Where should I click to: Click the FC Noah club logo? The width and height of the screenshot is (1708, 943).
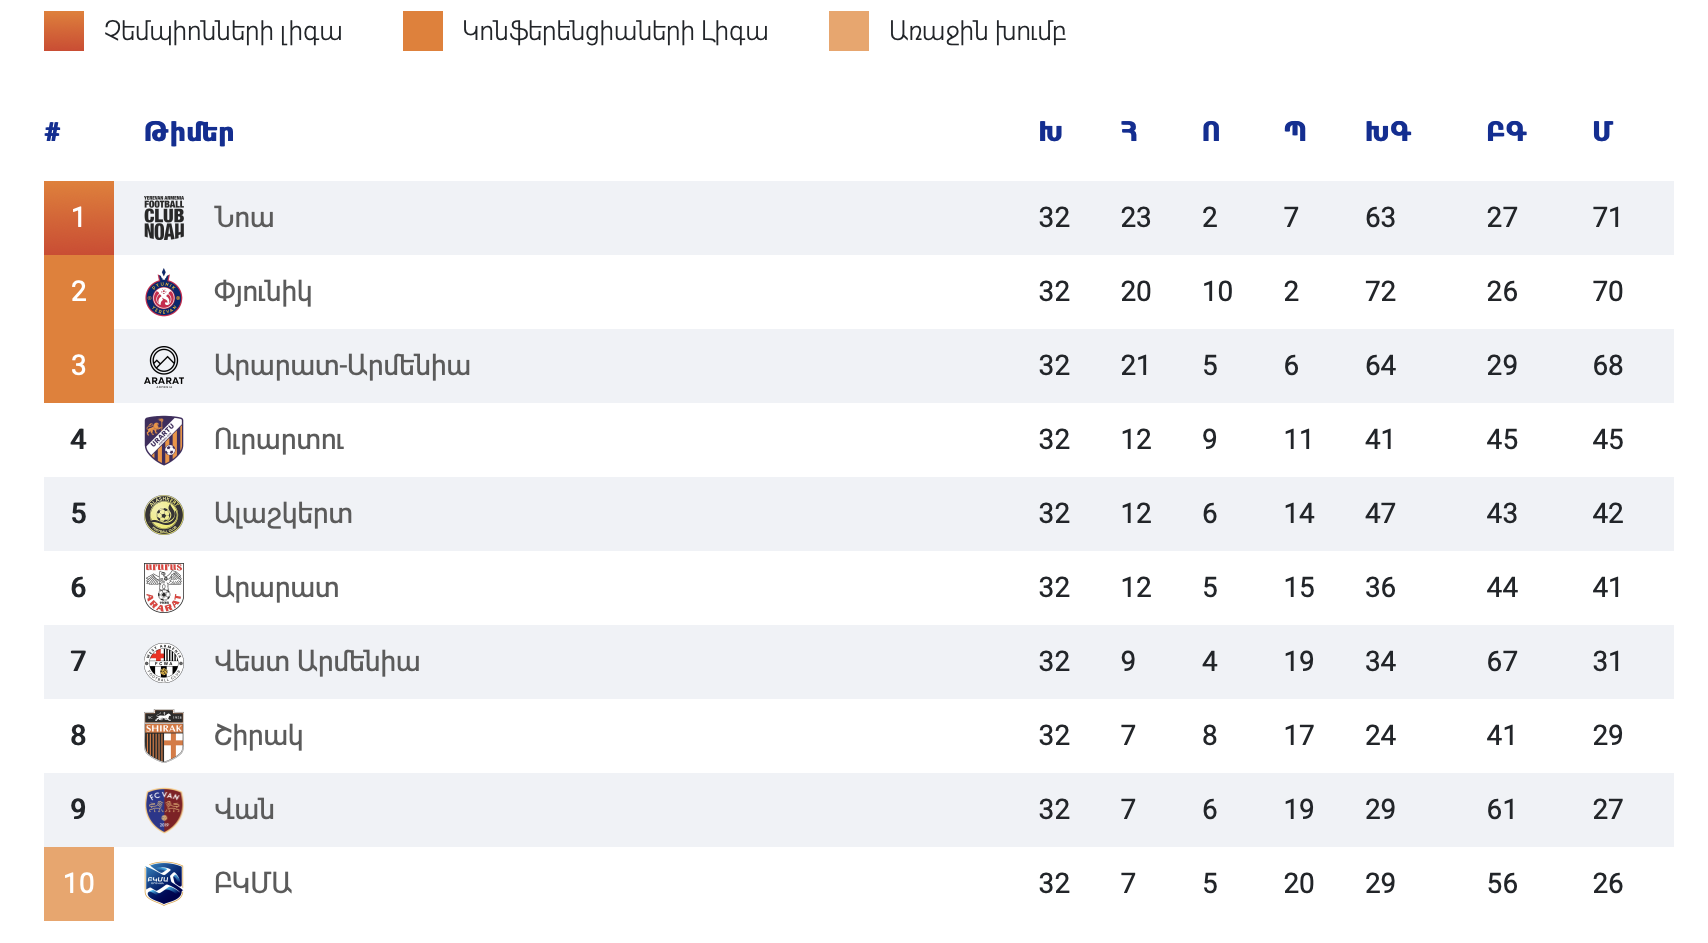pos(164,218)
